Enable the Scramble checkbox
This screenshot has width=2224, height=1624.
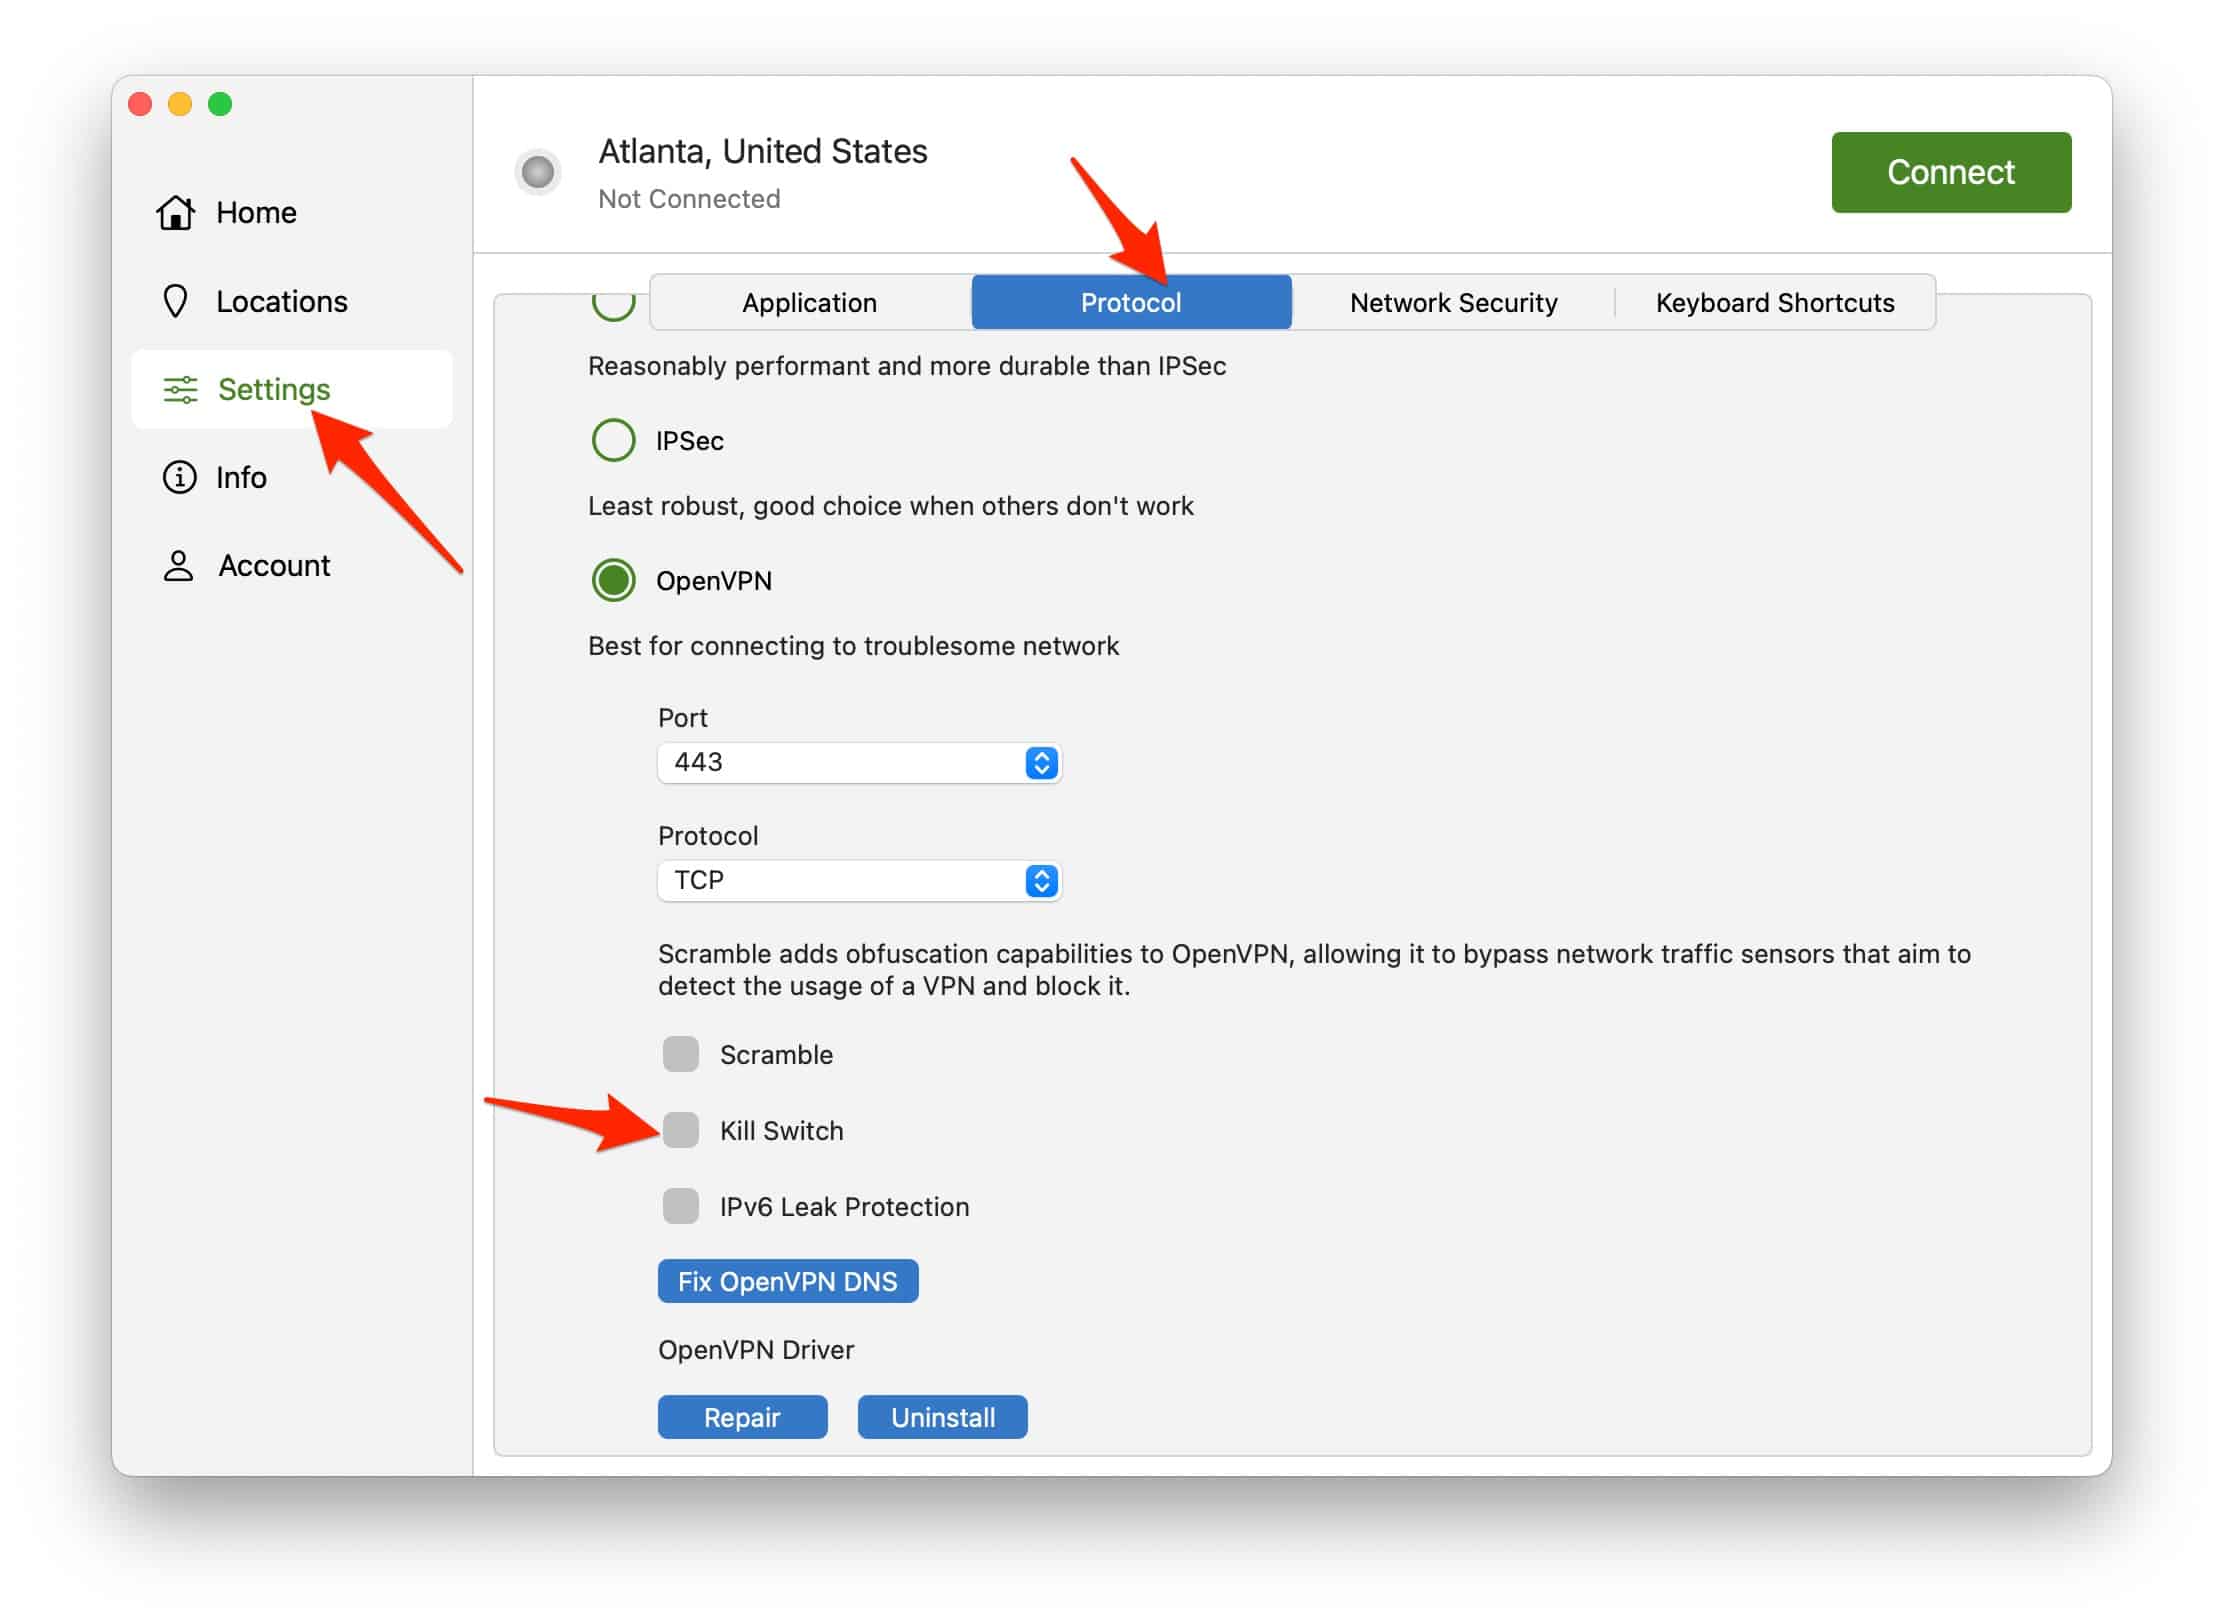coord(681,1054)
